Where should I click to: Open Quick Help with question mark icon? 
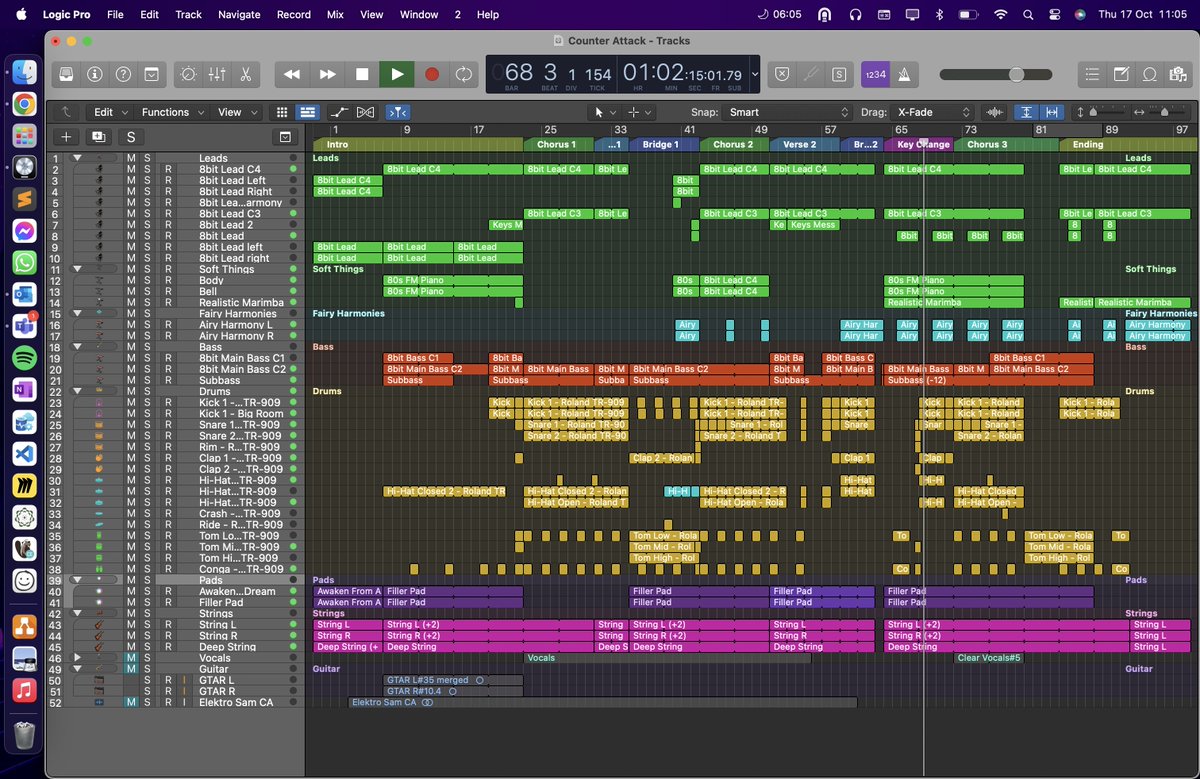click(x=123, y=74)
